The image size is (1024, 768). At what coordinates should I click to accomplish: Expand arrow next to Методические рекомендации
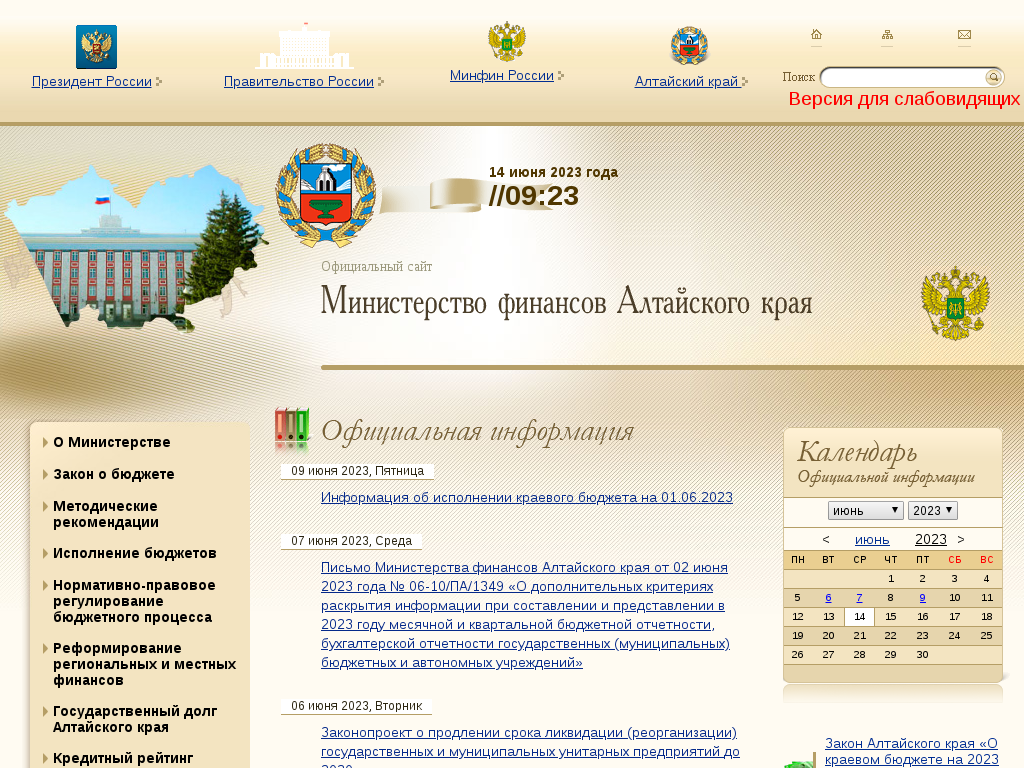point(45,507)
